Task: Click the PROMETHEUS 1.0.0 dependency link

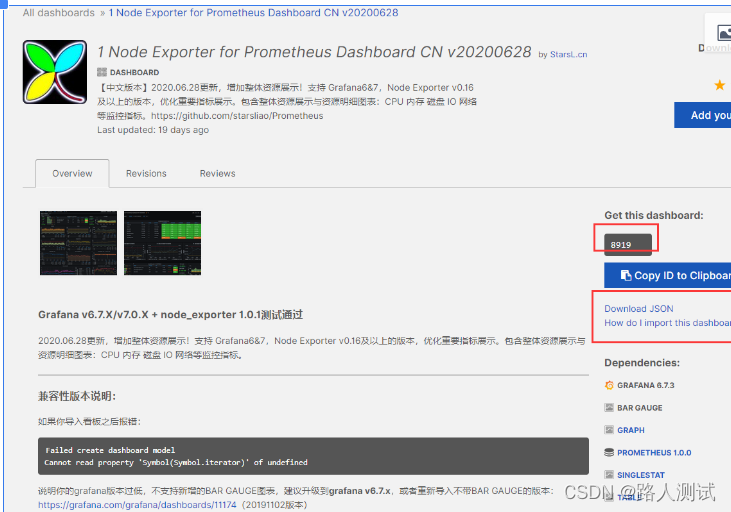Action: coord(654,452)
